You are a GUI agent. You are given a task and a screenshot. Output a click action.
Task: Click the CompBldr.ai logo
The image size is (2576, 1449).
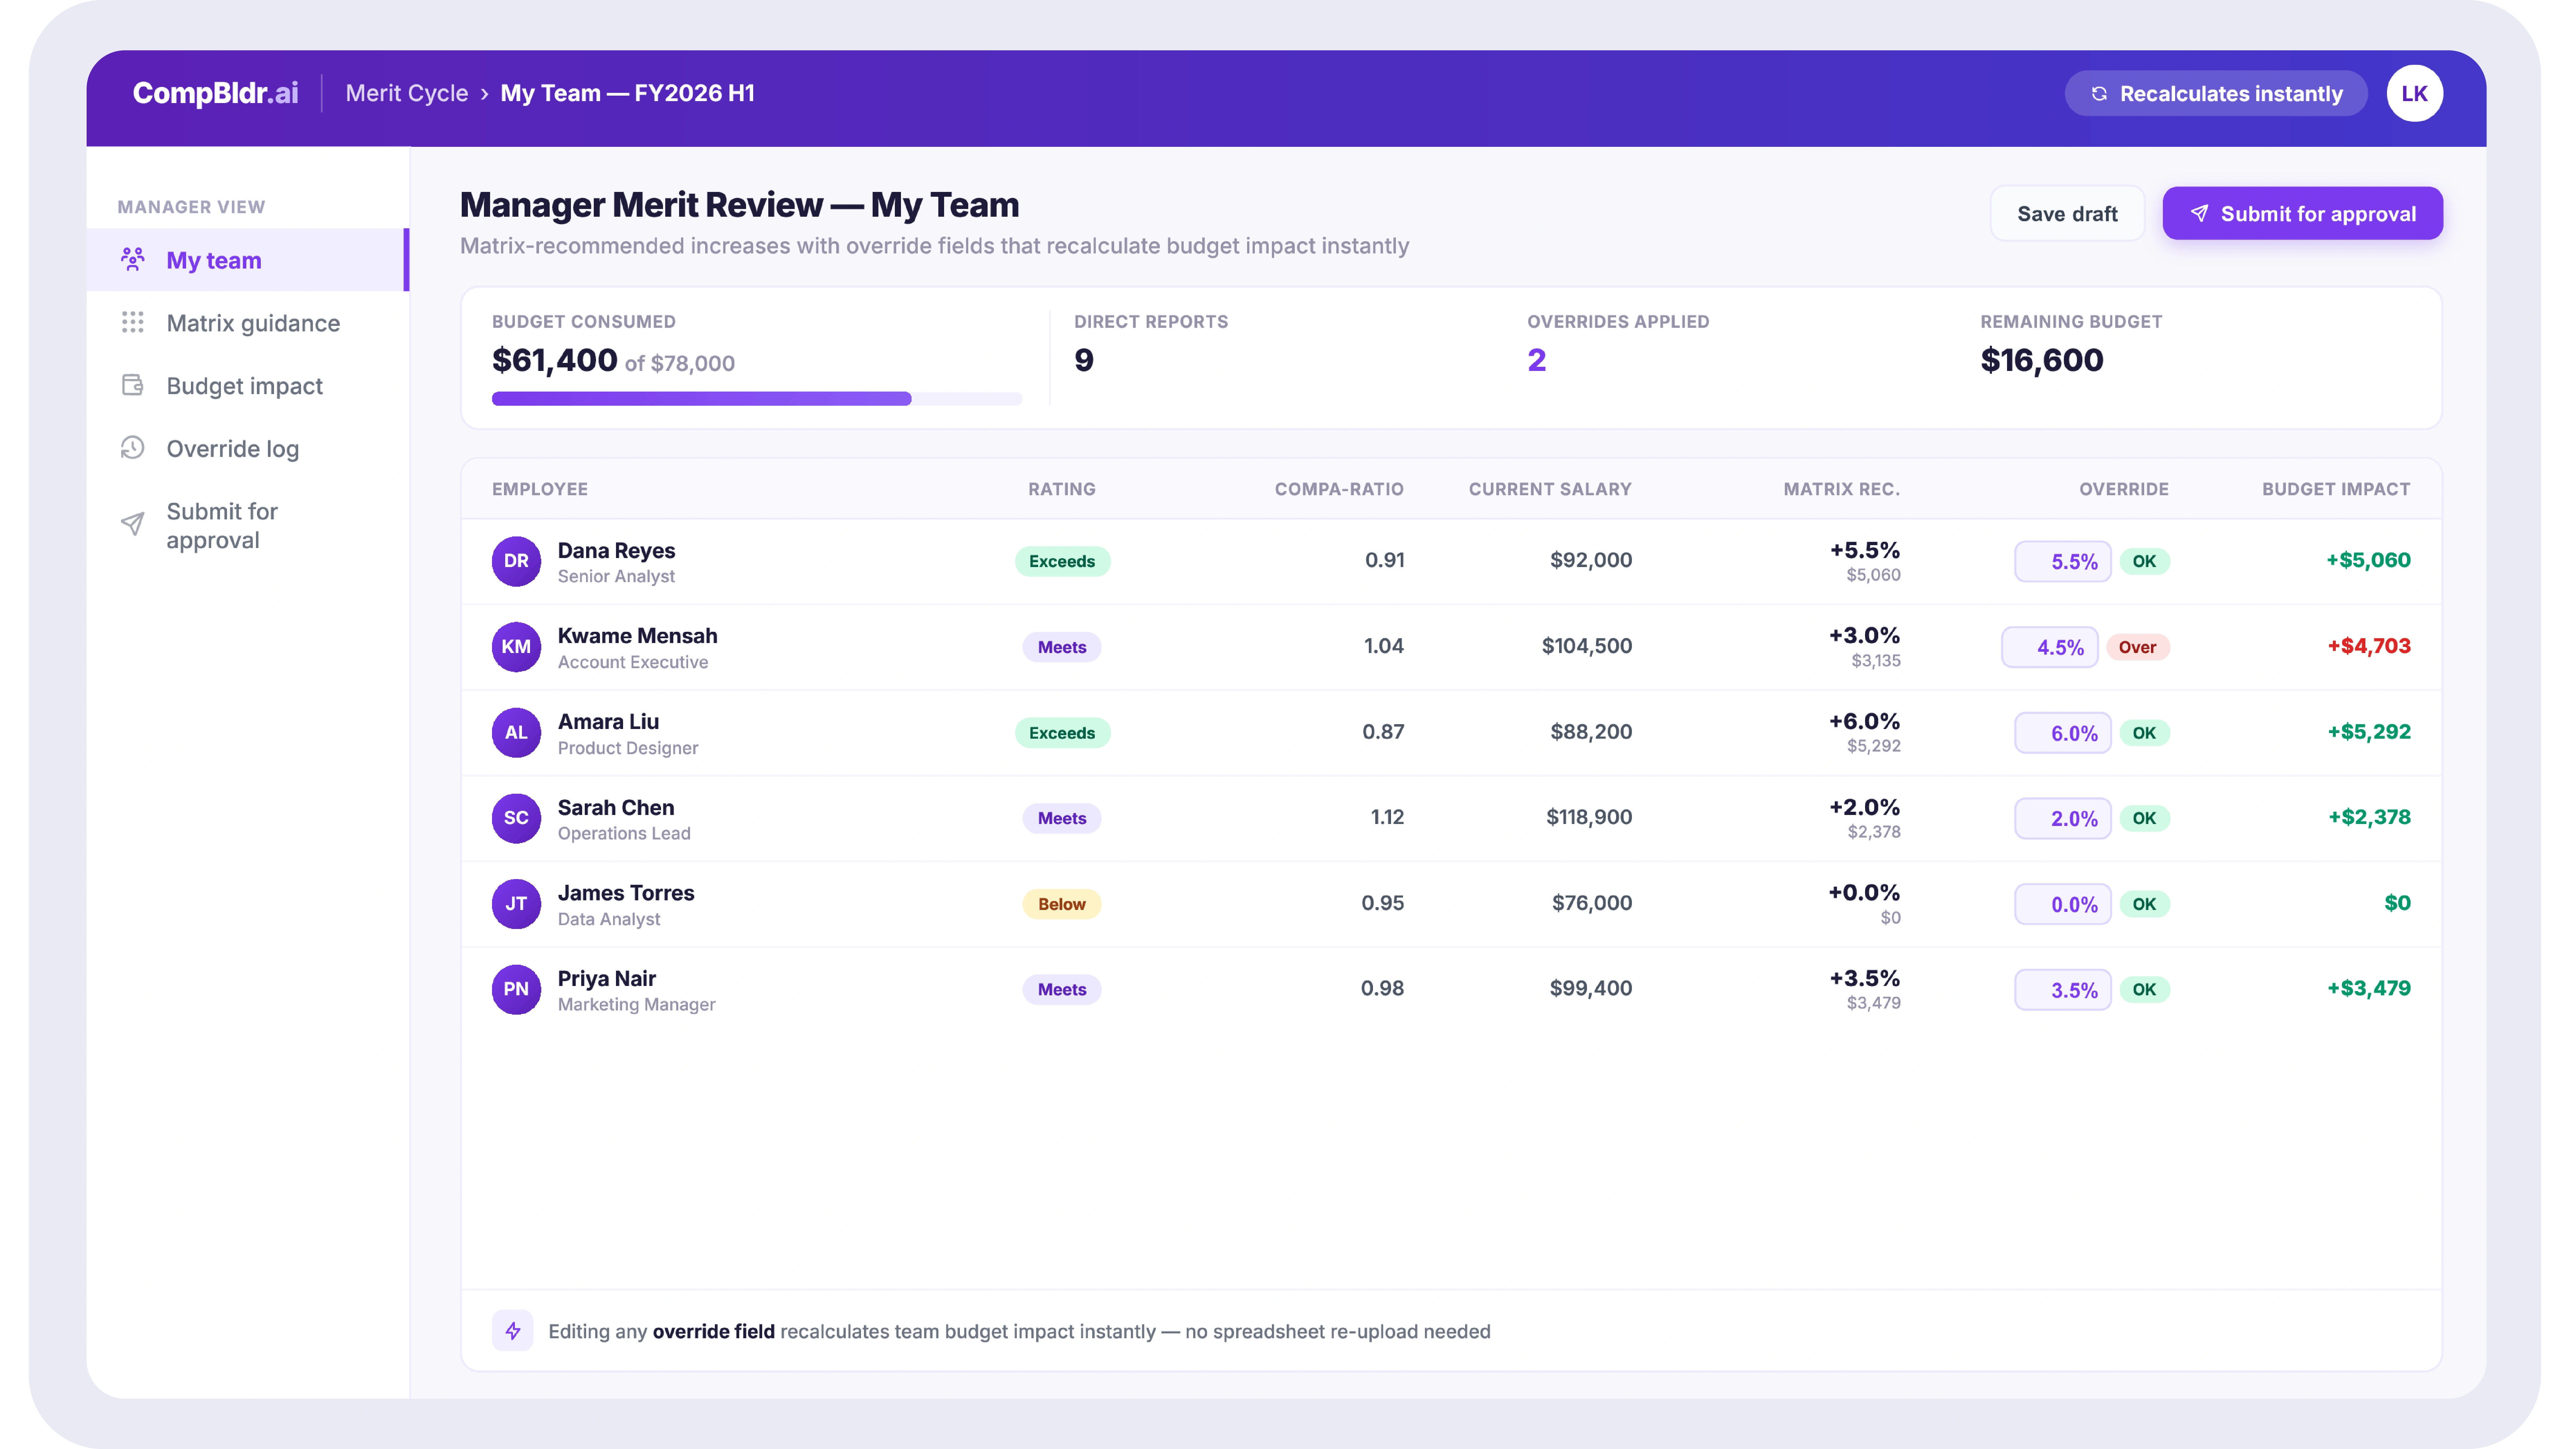coord(215,93)
